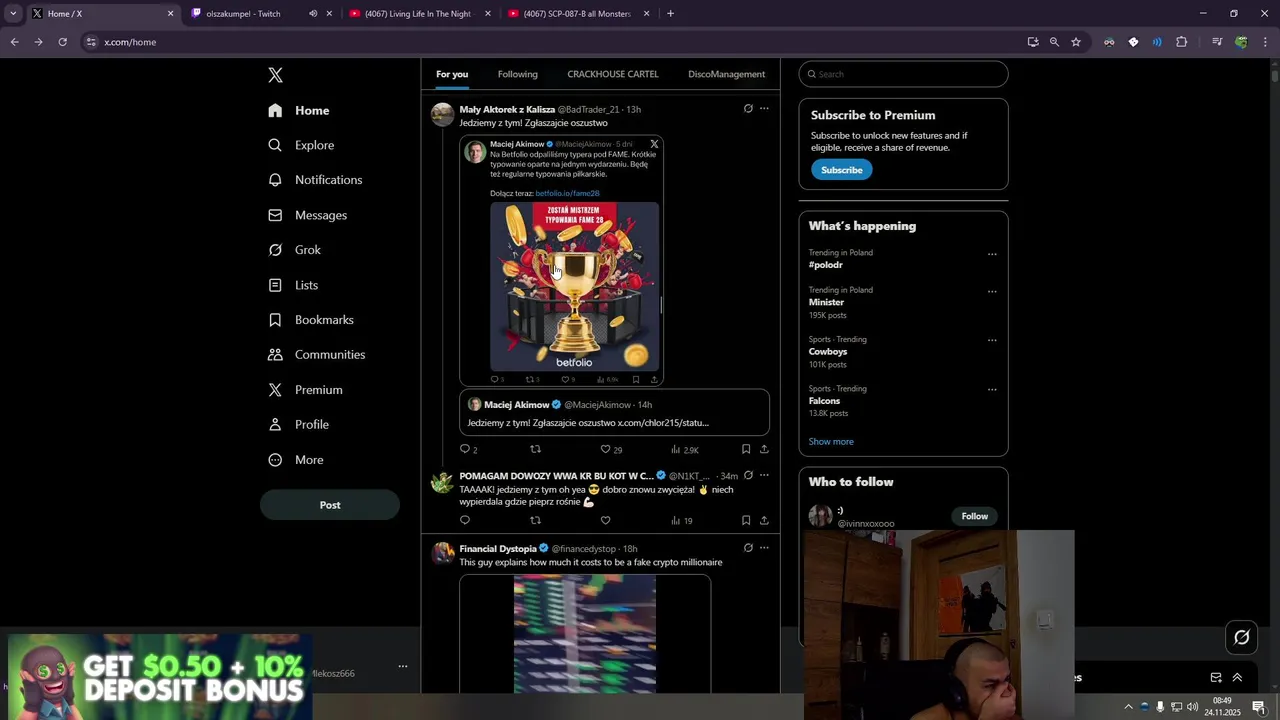
Task: Click the X search field
Action: [x=903, y=74]
